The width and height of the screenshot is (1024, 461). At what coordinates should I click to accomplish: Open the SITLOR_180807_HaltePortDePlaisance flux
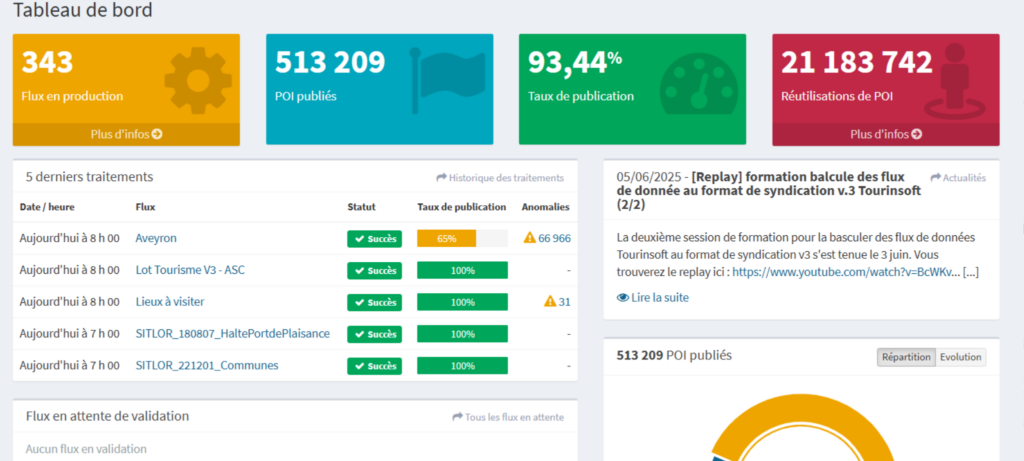232,333
